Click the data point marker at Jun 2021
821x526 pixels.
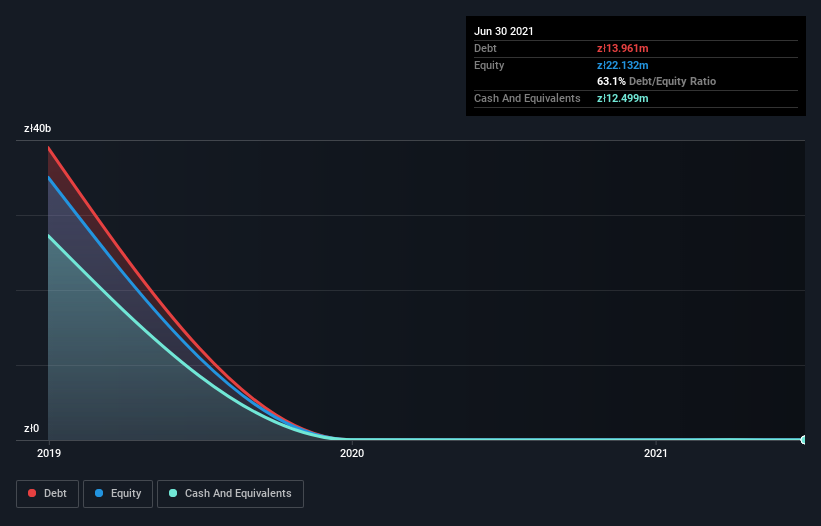coord(804,440)
